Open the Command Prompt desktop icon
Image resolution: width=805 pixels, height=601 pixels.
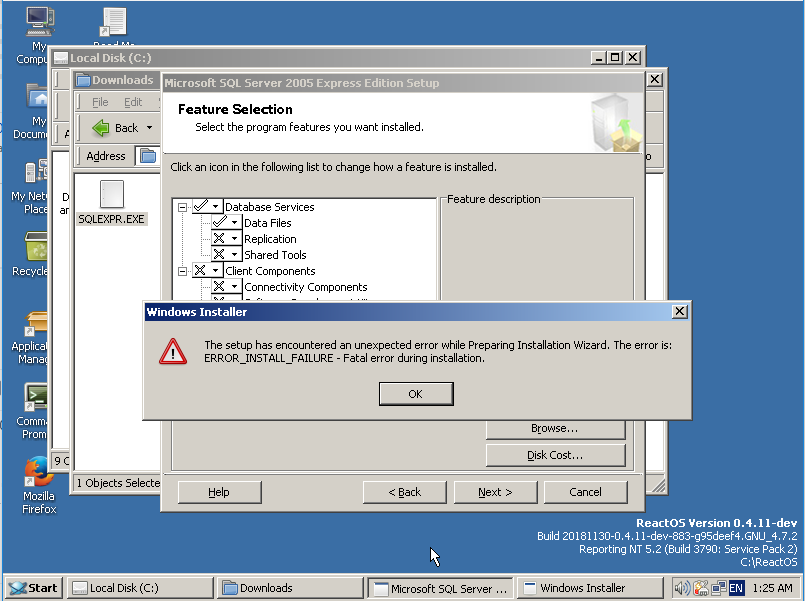35,398
